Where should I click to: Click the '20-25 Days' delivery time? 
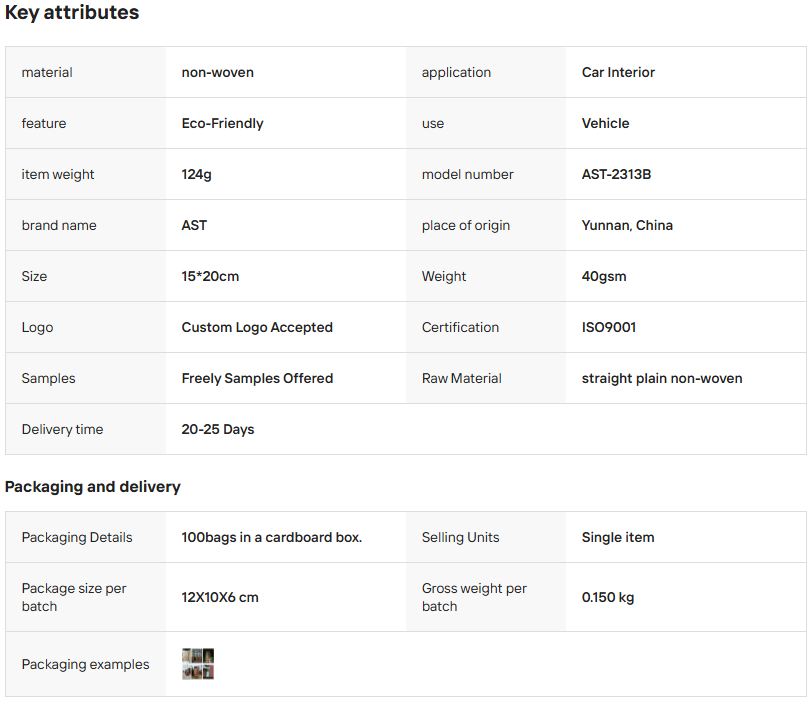click(217, 429)
